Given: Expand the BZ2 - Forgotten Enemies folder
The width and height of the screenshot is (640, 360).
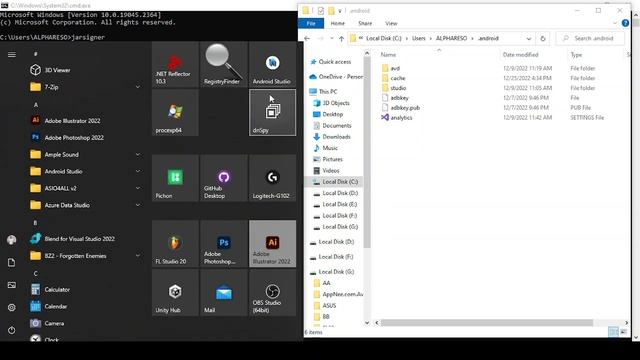Looking at the screenshot, I should (86, 256).
